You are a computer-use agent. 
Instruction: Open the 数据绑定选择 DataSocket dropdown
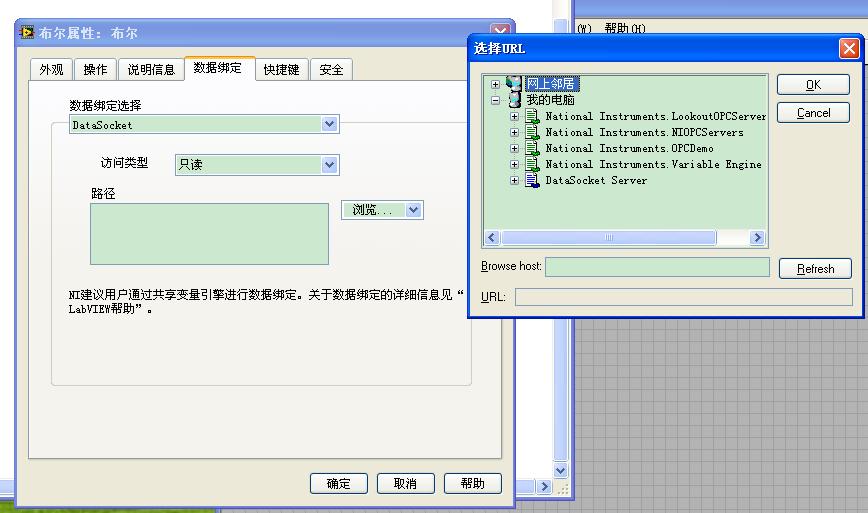pos(329,124)
